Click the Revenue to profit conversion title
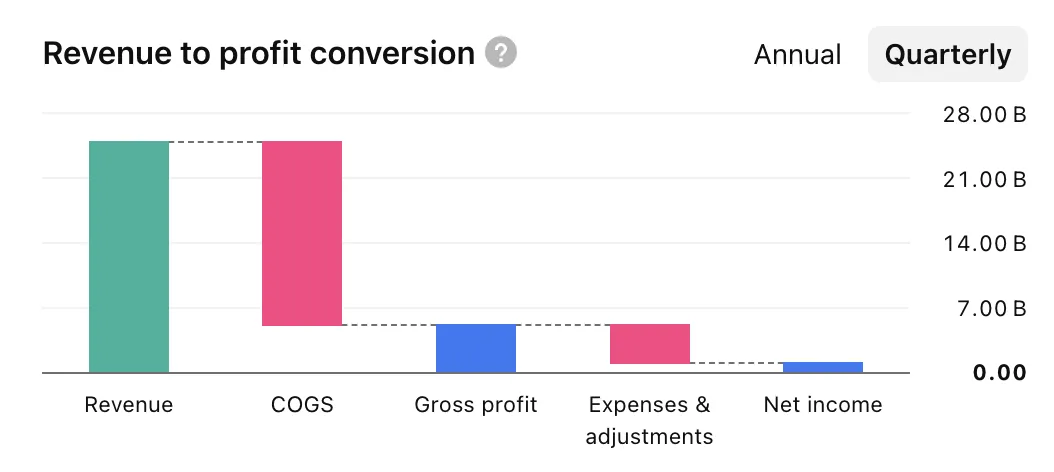The width and height of the screenshot is (1054, 472). click(x=259, y=53)
